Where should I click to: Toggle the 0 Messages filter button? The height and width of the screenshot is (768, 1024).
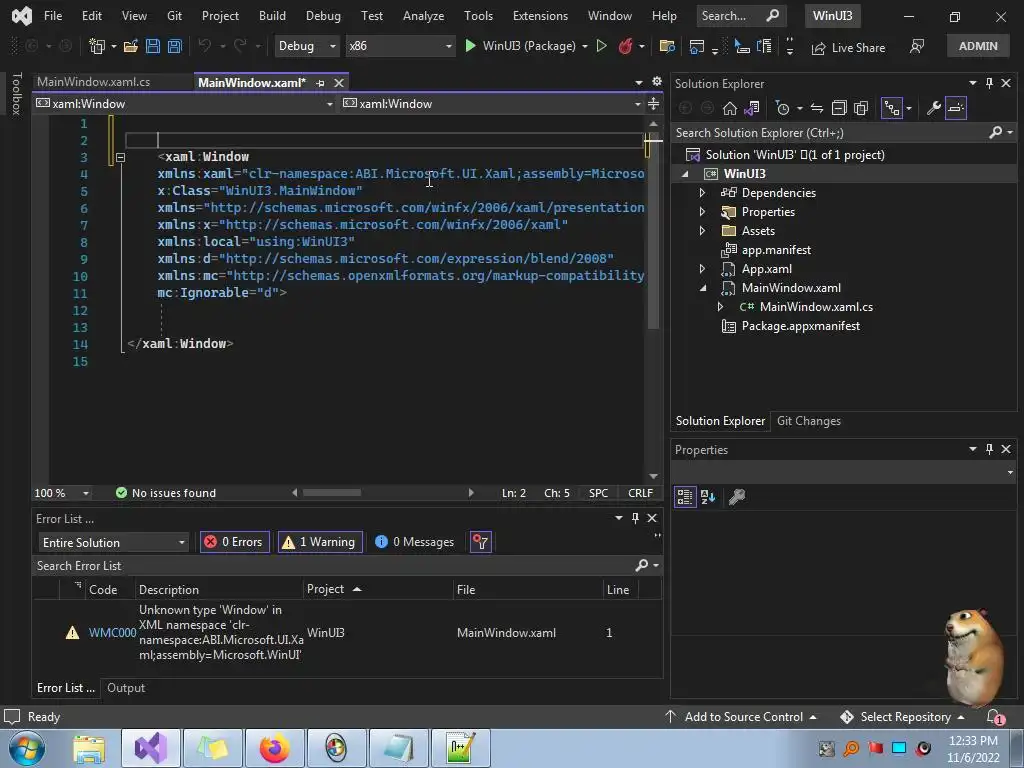[x=415, y=542]
